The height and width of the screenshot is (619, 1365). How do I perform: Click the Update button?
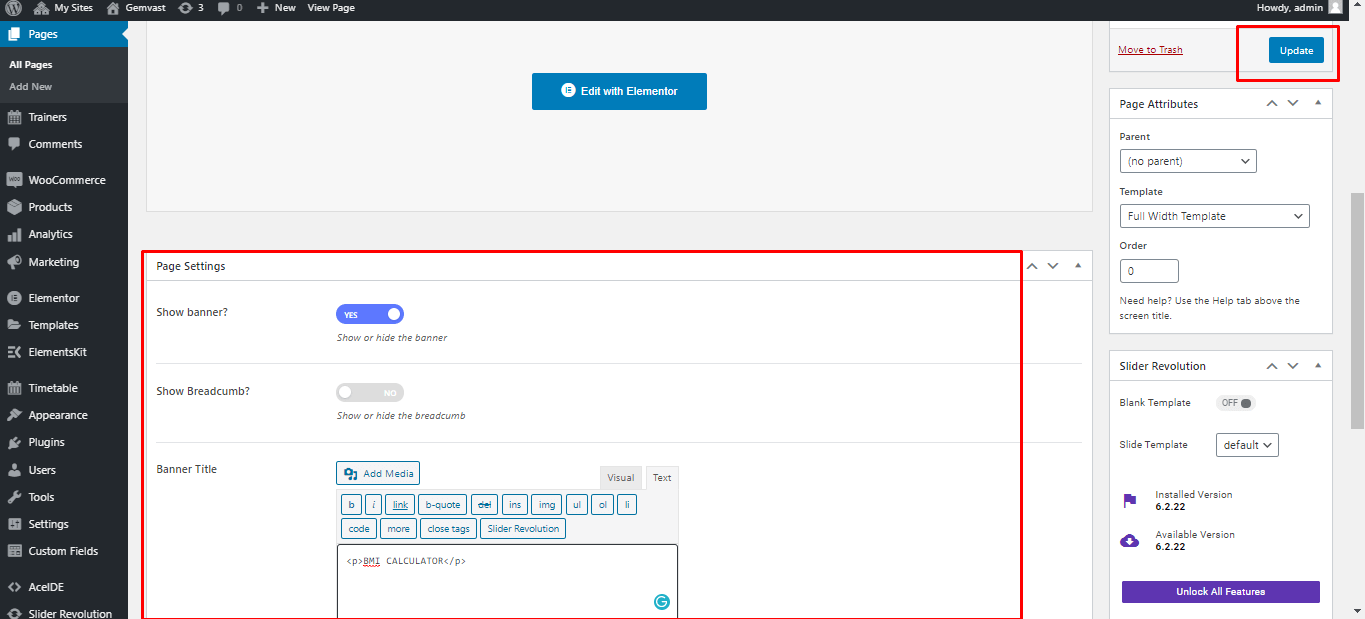pyautogui.click(x=1296, y=50)
